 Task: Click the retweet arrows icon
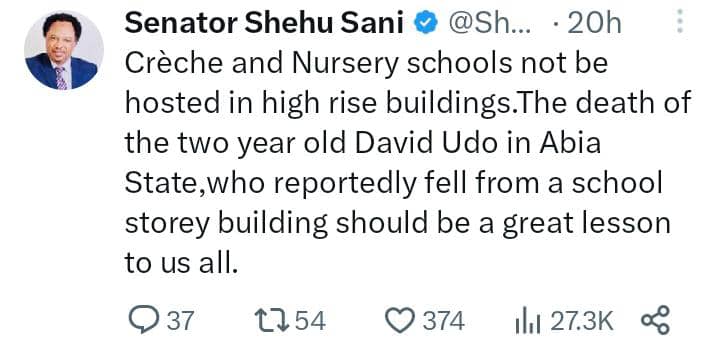273,321
